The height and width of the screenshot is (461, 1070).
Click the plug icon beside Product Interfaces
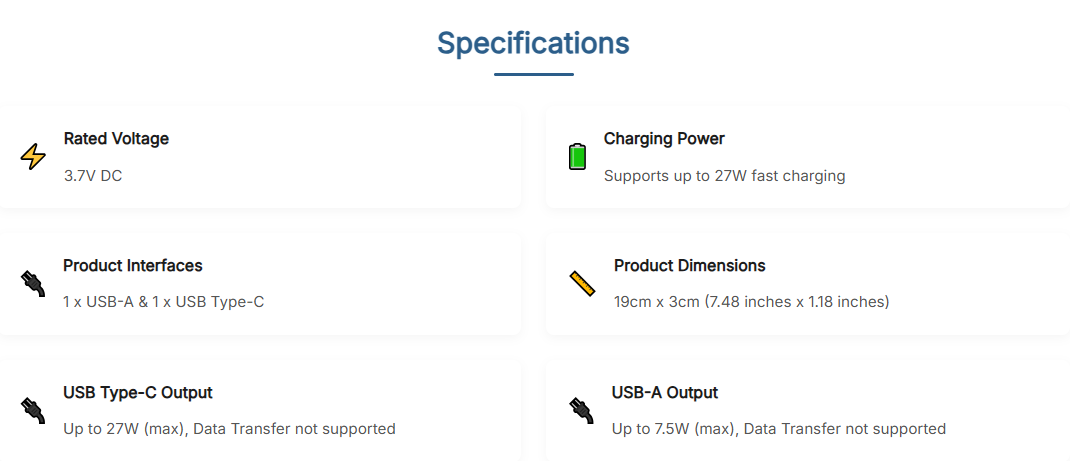click(x=33, y=283)
